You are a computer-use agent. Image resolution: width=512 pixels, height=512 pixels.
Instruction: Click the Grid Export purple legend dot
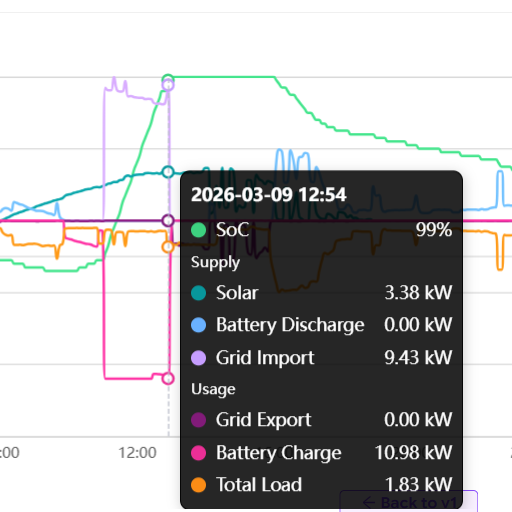tap(198, 420)
